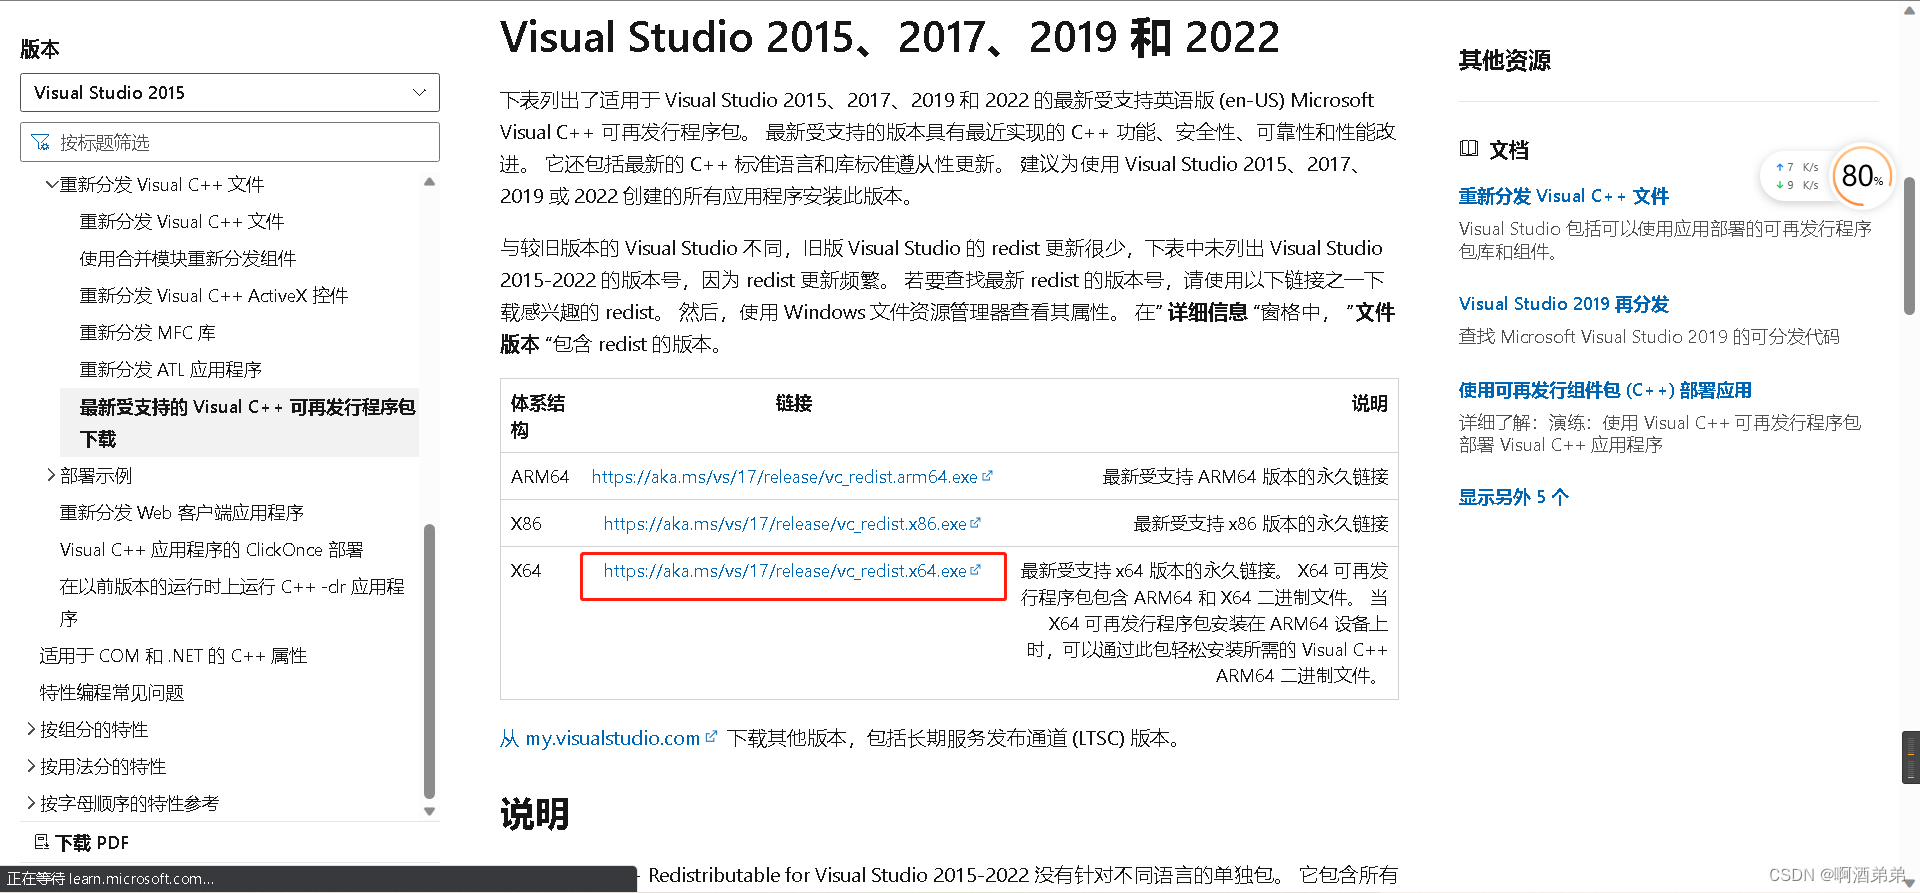Open 在以前版本的运行时上运行 C++ -dr 应用程序
1920x893 pixels.
(231, 602)
